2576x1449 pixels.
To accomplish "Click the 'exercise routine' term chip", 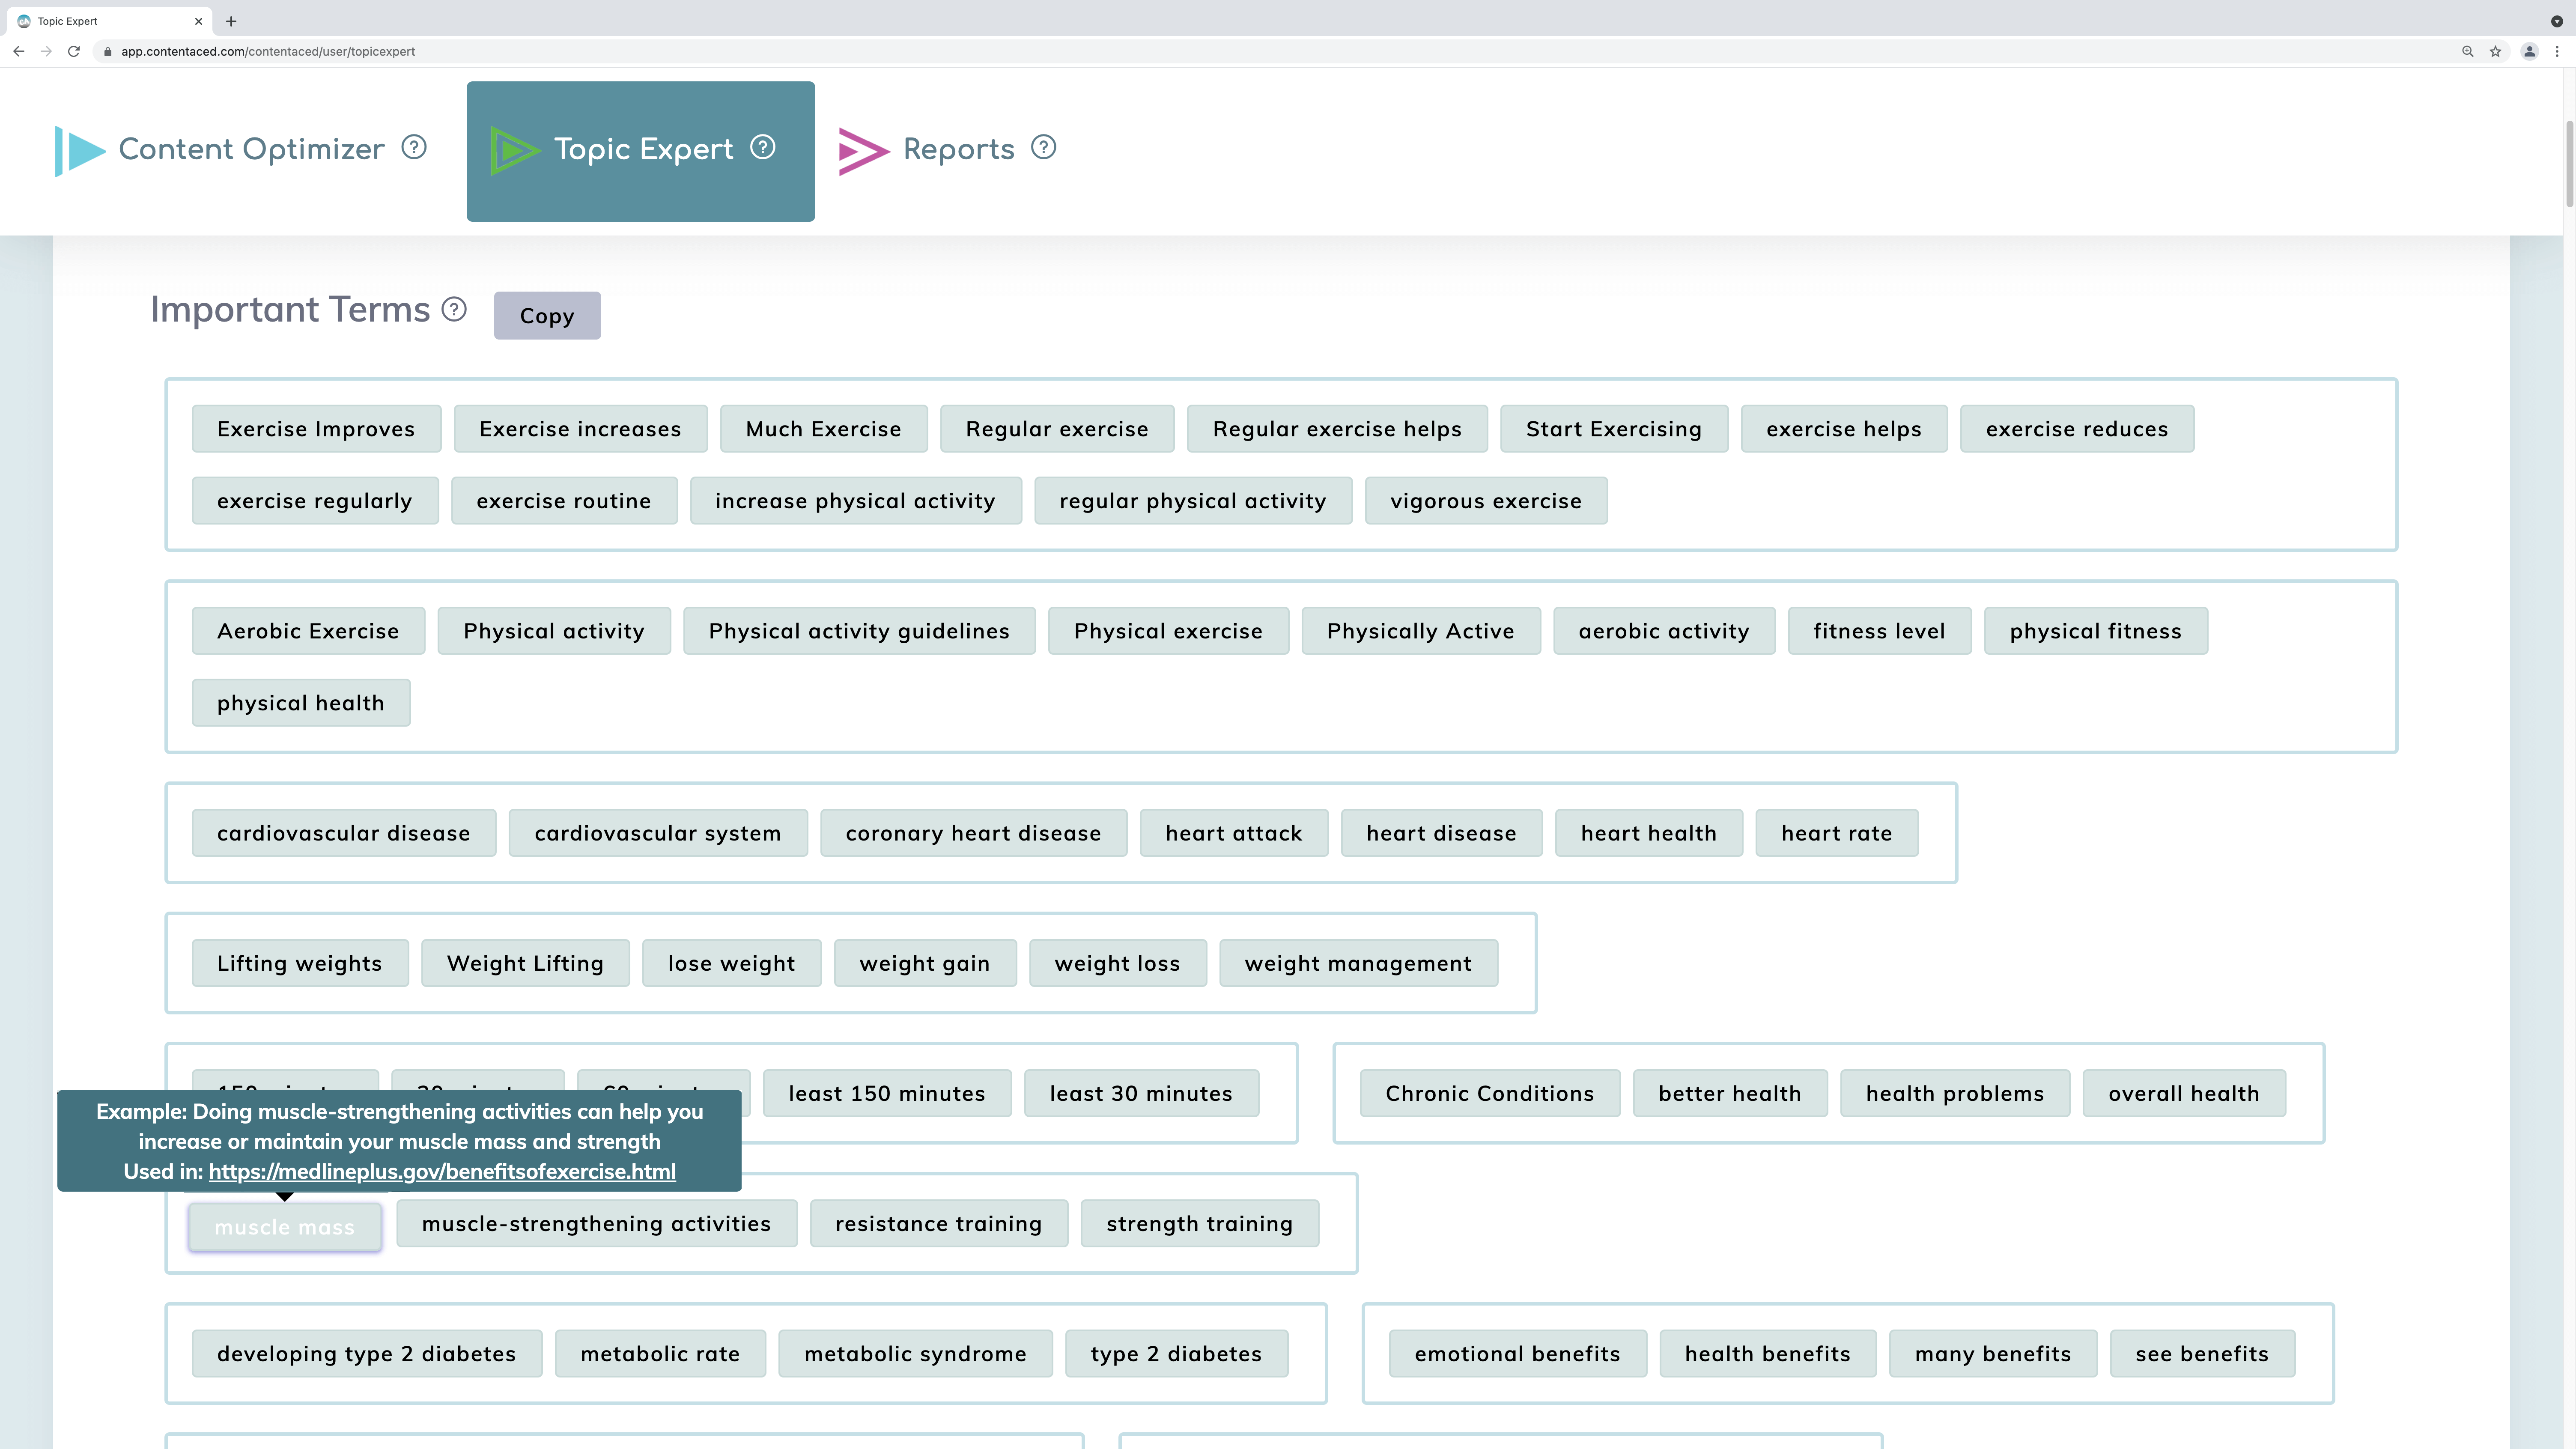I will [x=564, y=501].
